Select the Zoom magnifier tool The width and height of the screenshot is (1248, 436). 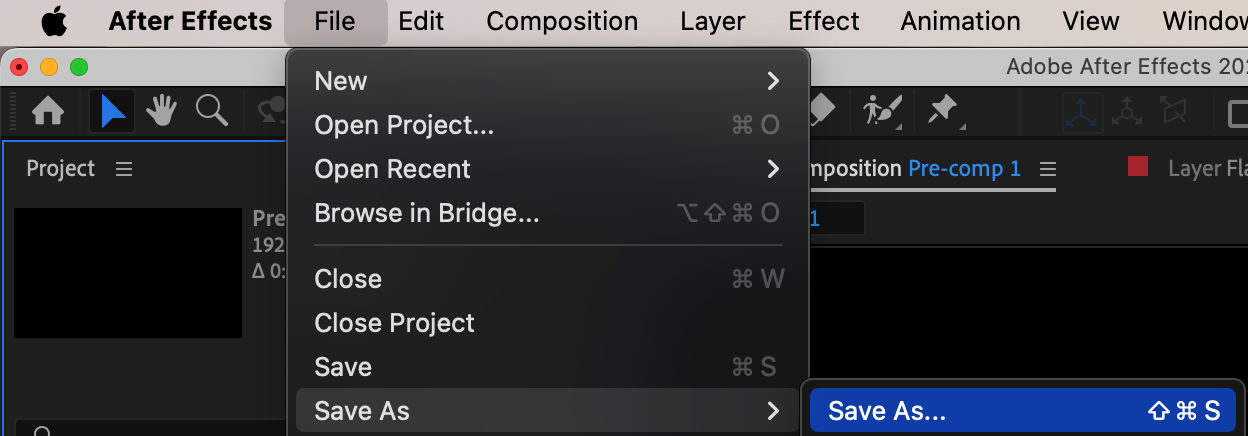212,111
